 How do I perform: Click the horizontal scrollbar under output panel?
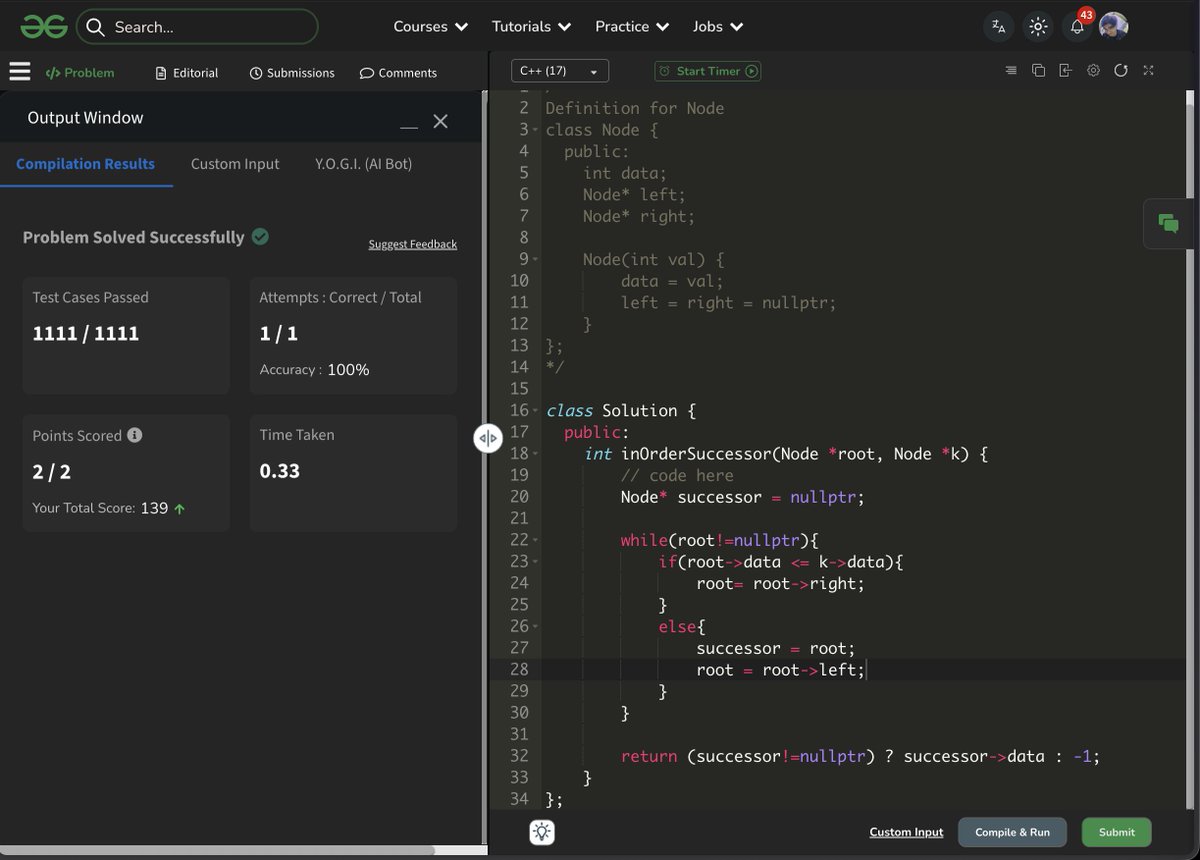click(x=217, y=850)
